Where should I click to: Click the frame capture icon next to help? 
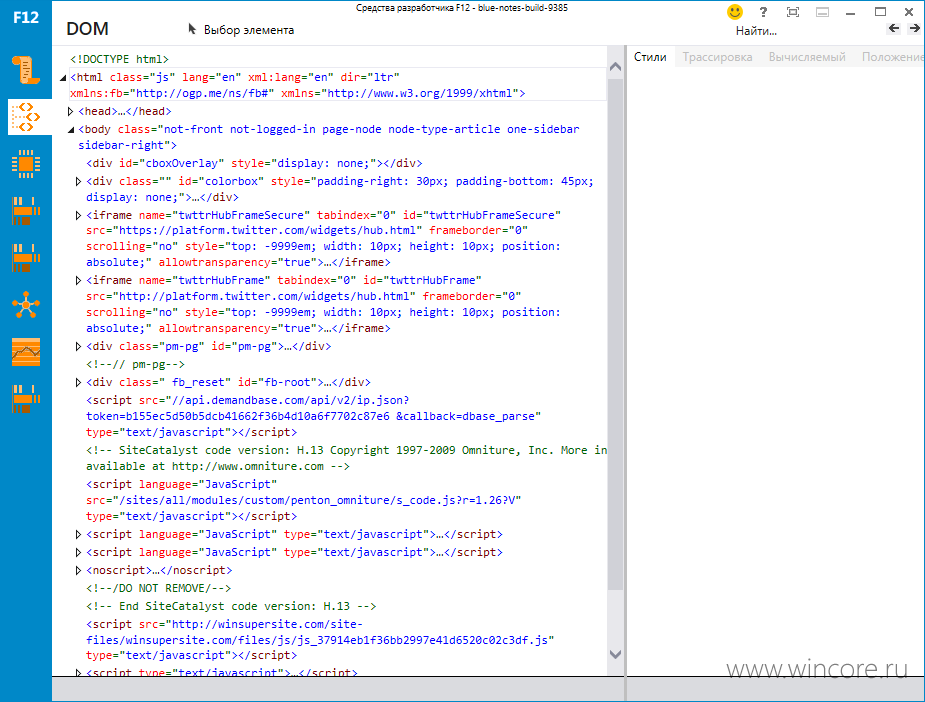[793, 12]
